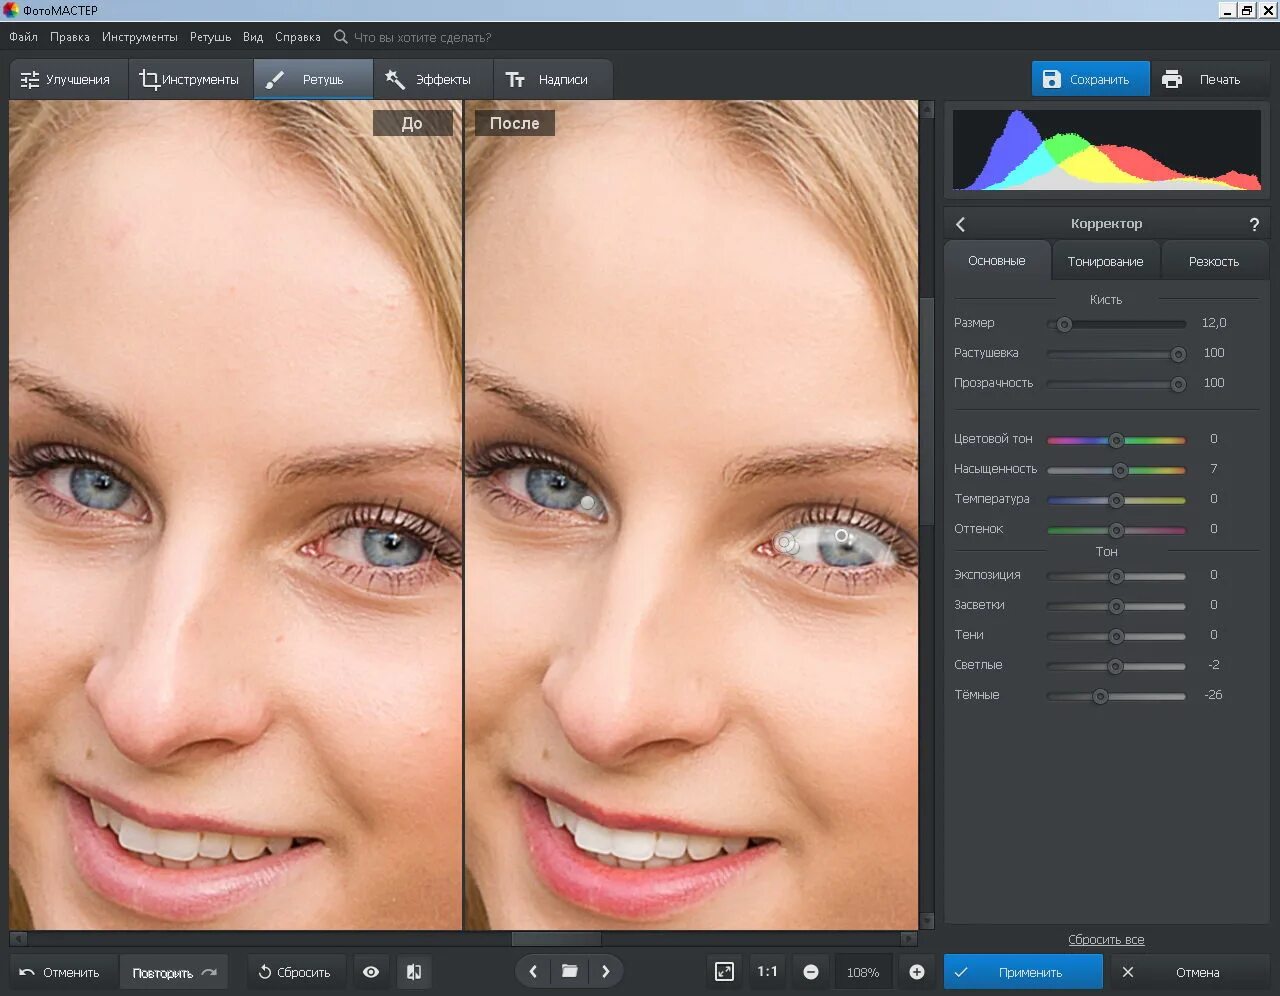
Task: Click the Повторить redo button
Action: click(173, 972)
